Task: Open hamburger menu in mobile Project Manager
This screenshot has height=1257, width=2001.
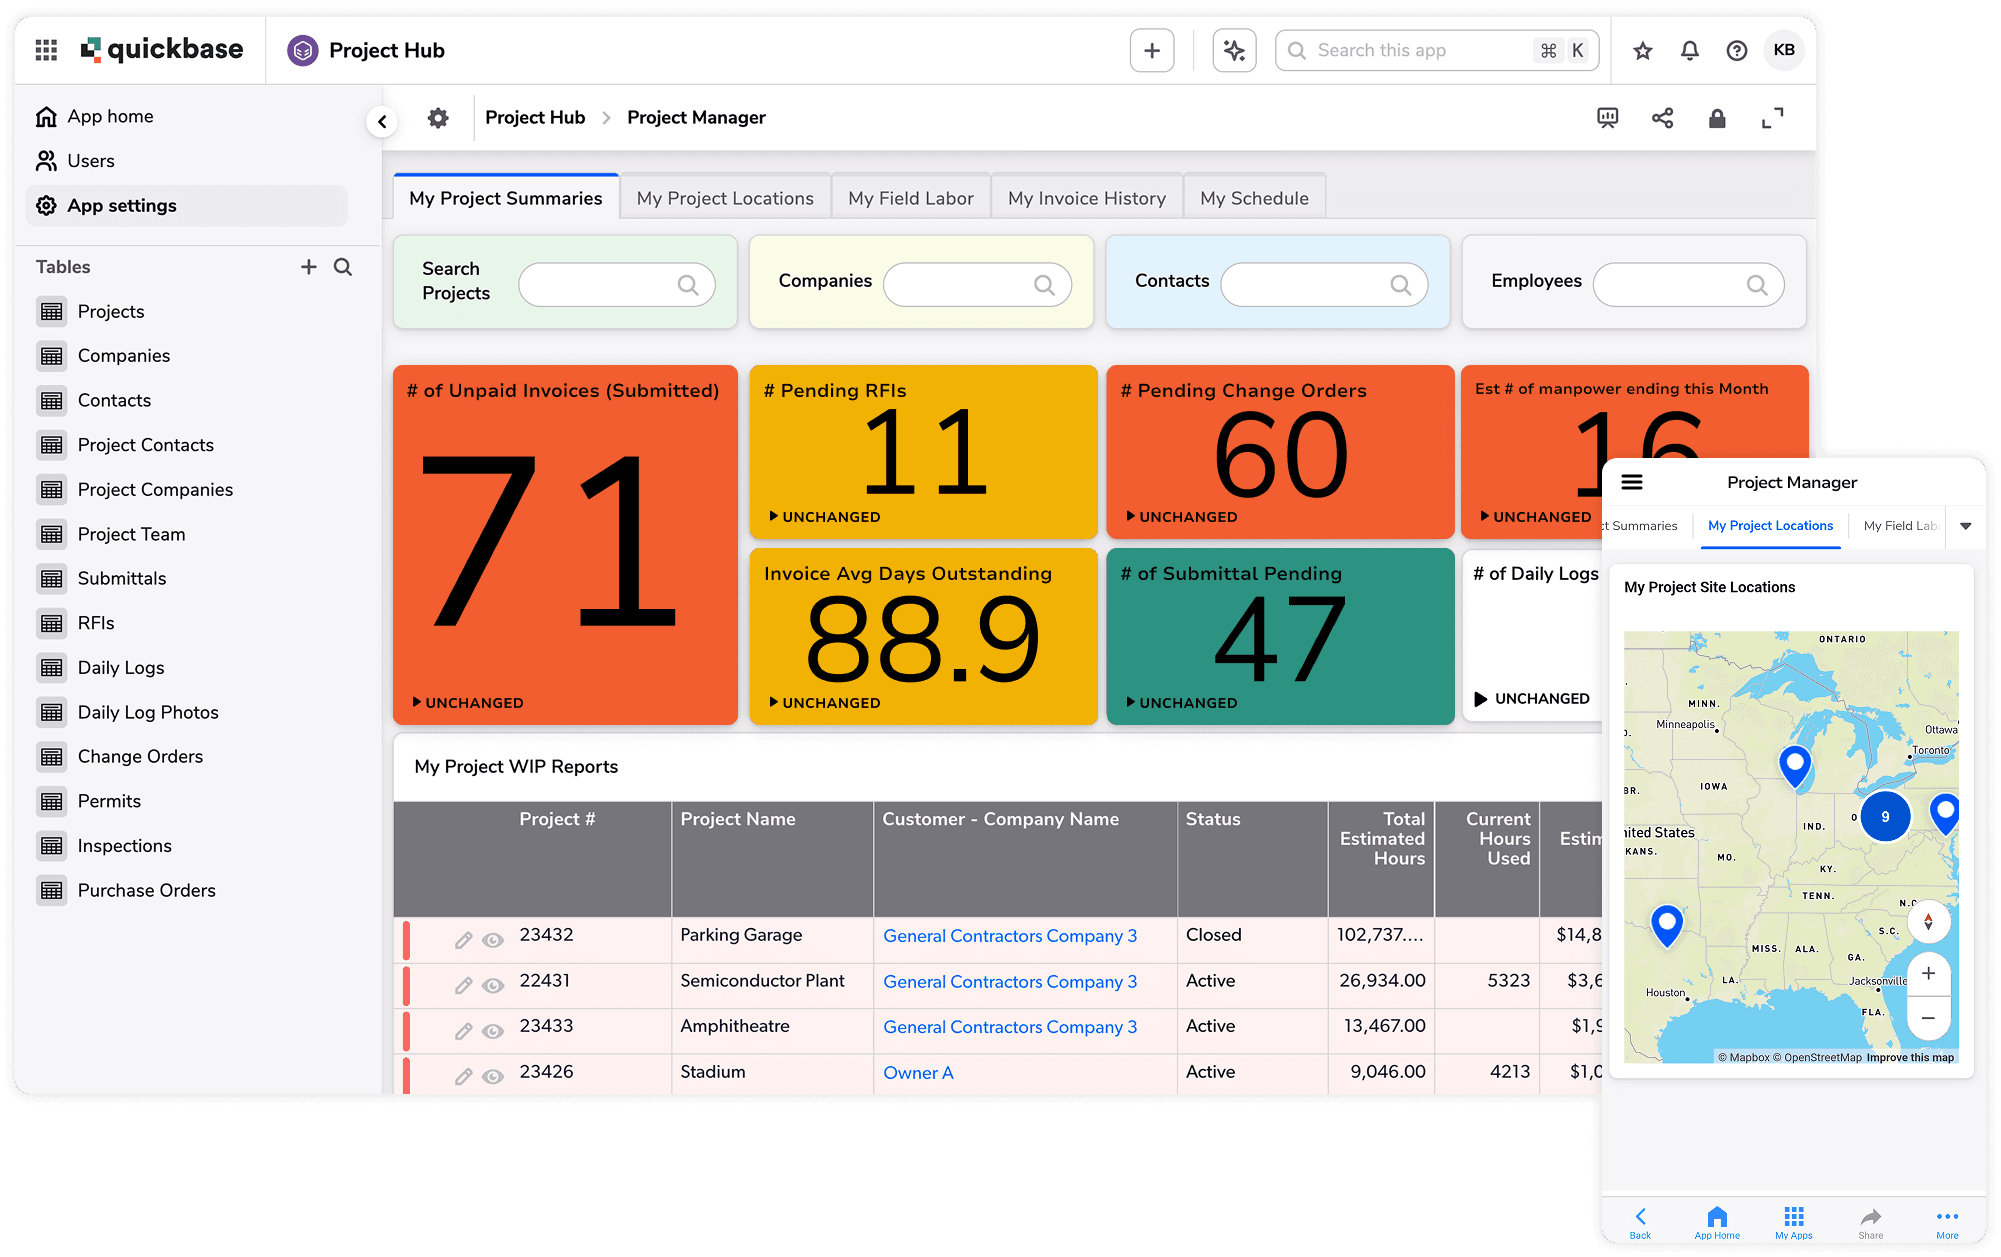Action: pyautogui.click(x=1632, y=482)
